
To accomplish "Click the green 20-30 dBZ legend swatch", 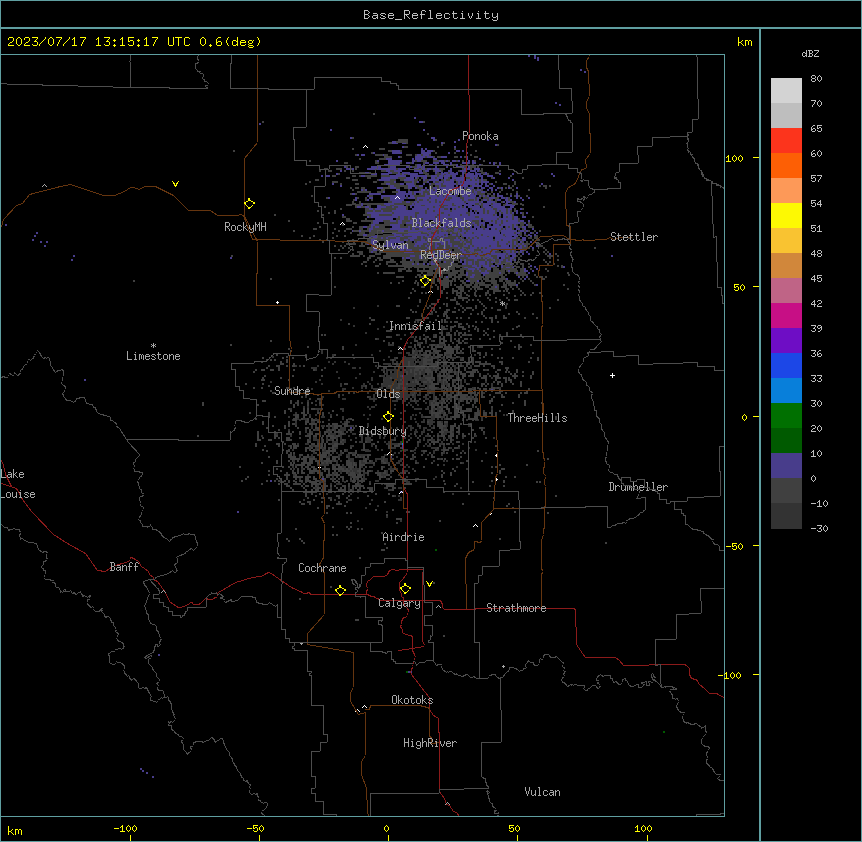I will (x=786, y=416).
